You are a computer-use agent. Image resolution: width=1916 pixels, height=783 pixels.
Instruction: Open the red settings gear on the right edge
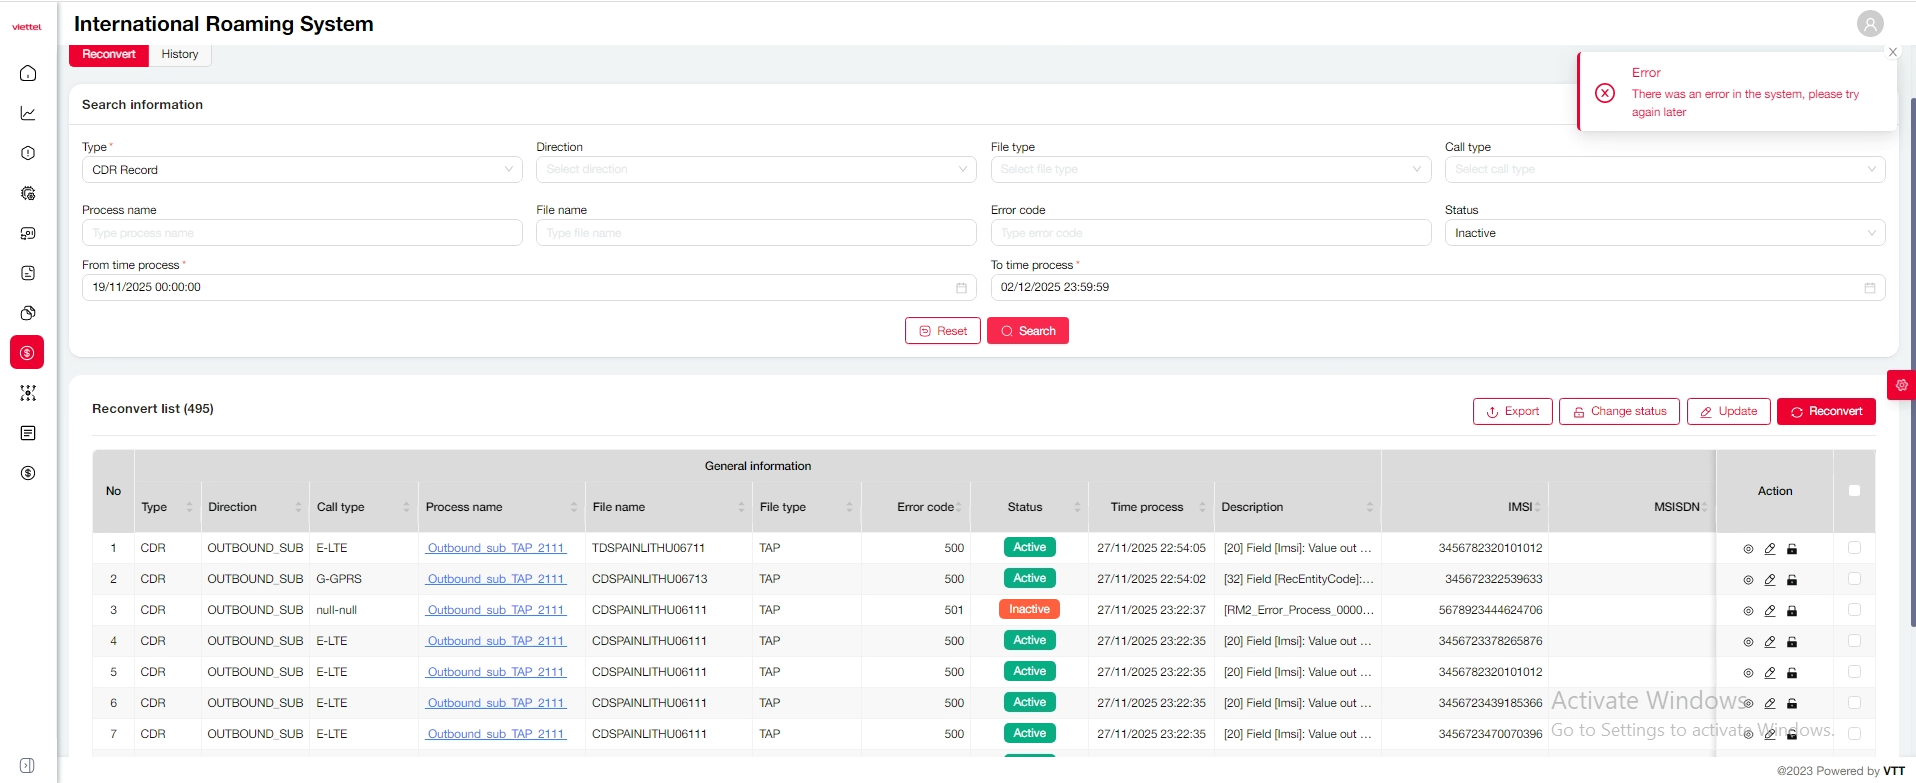point(1901,385)
